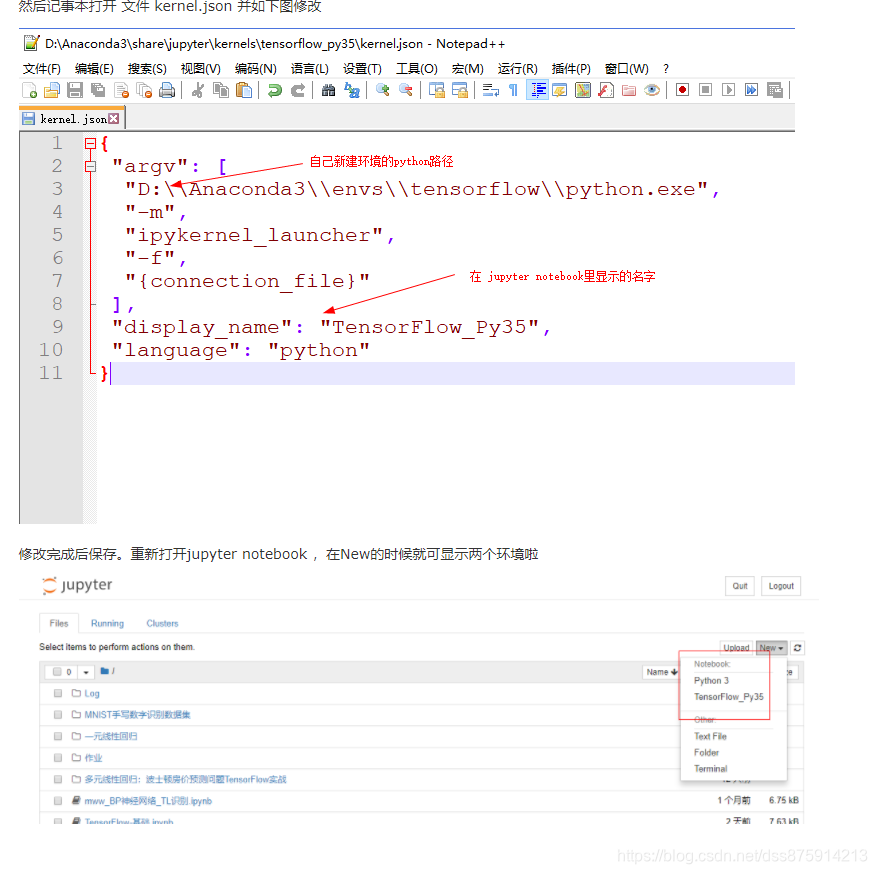Click the Replace icon in toolbar
877x874 pixels.
click(x=352, y=90)
